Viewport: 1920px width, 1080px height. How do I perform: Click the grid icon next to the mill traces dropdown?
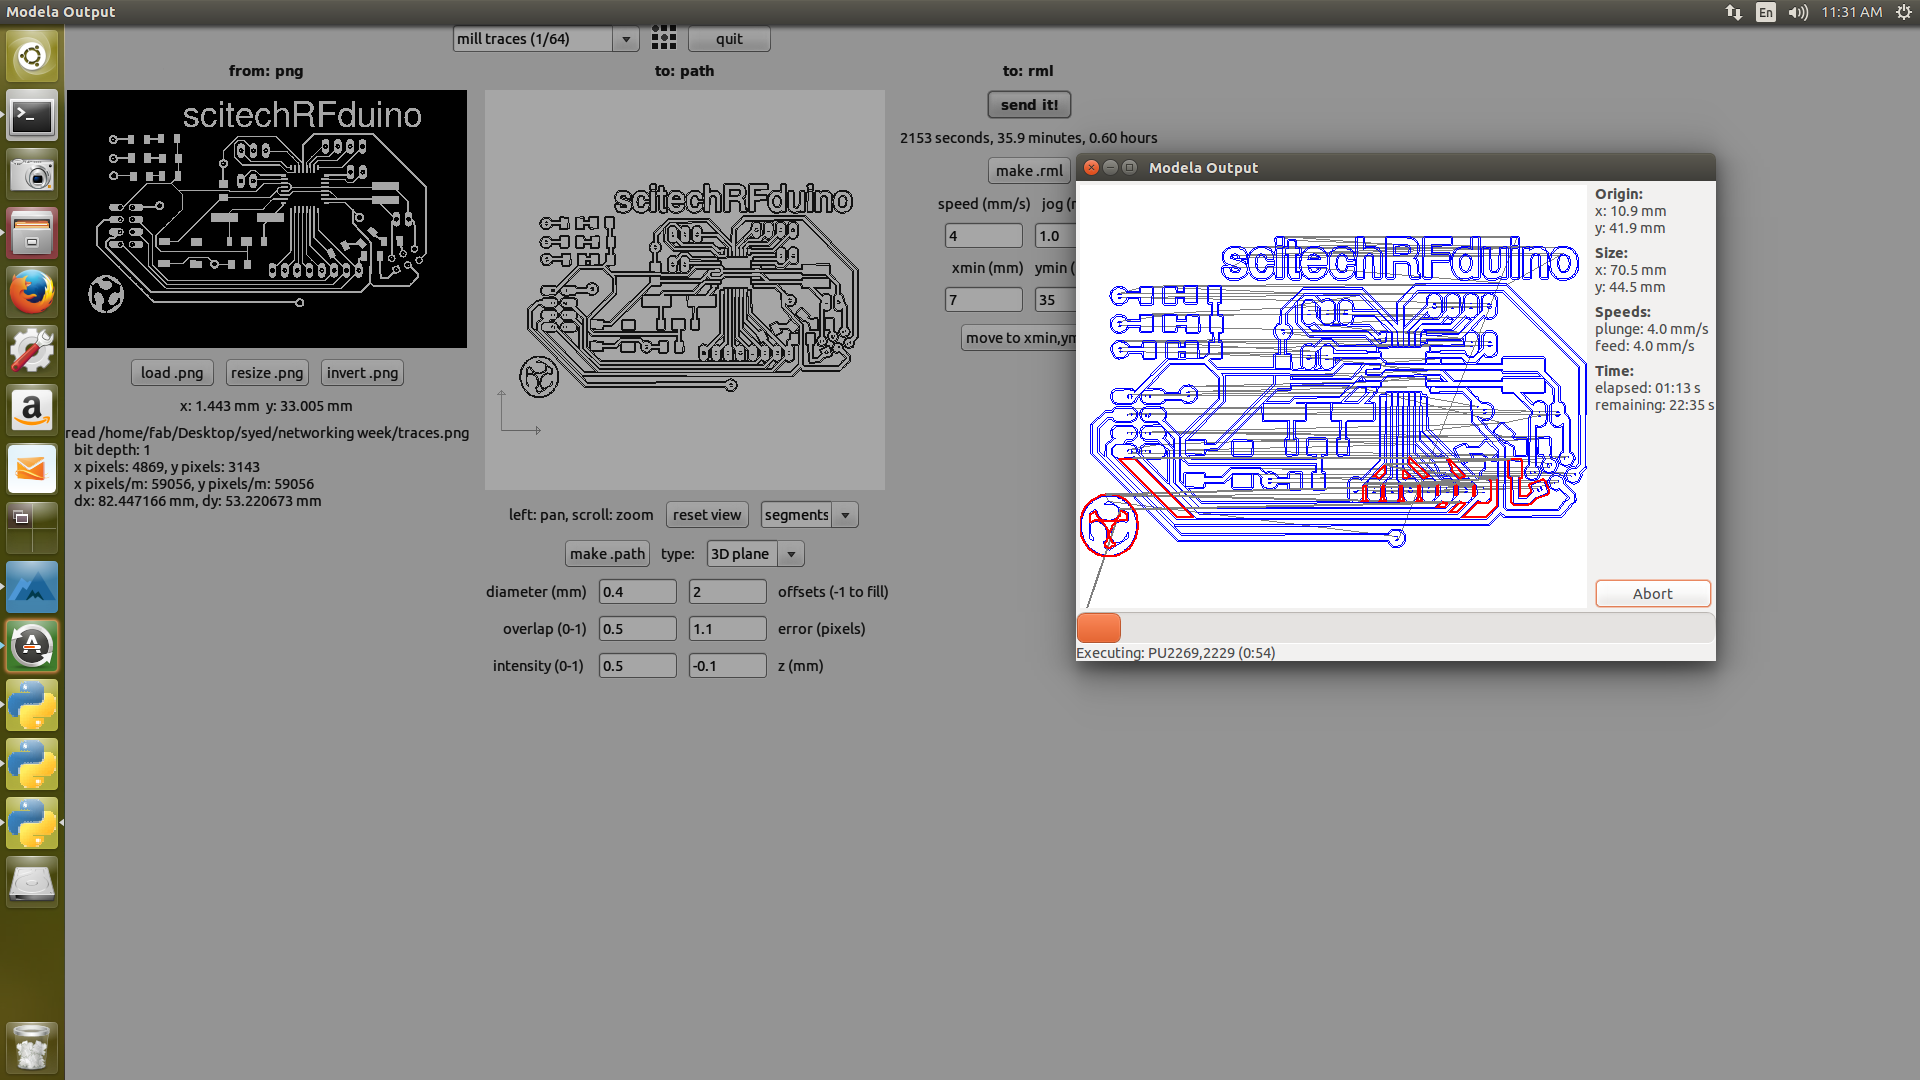(x=664, y=39)
